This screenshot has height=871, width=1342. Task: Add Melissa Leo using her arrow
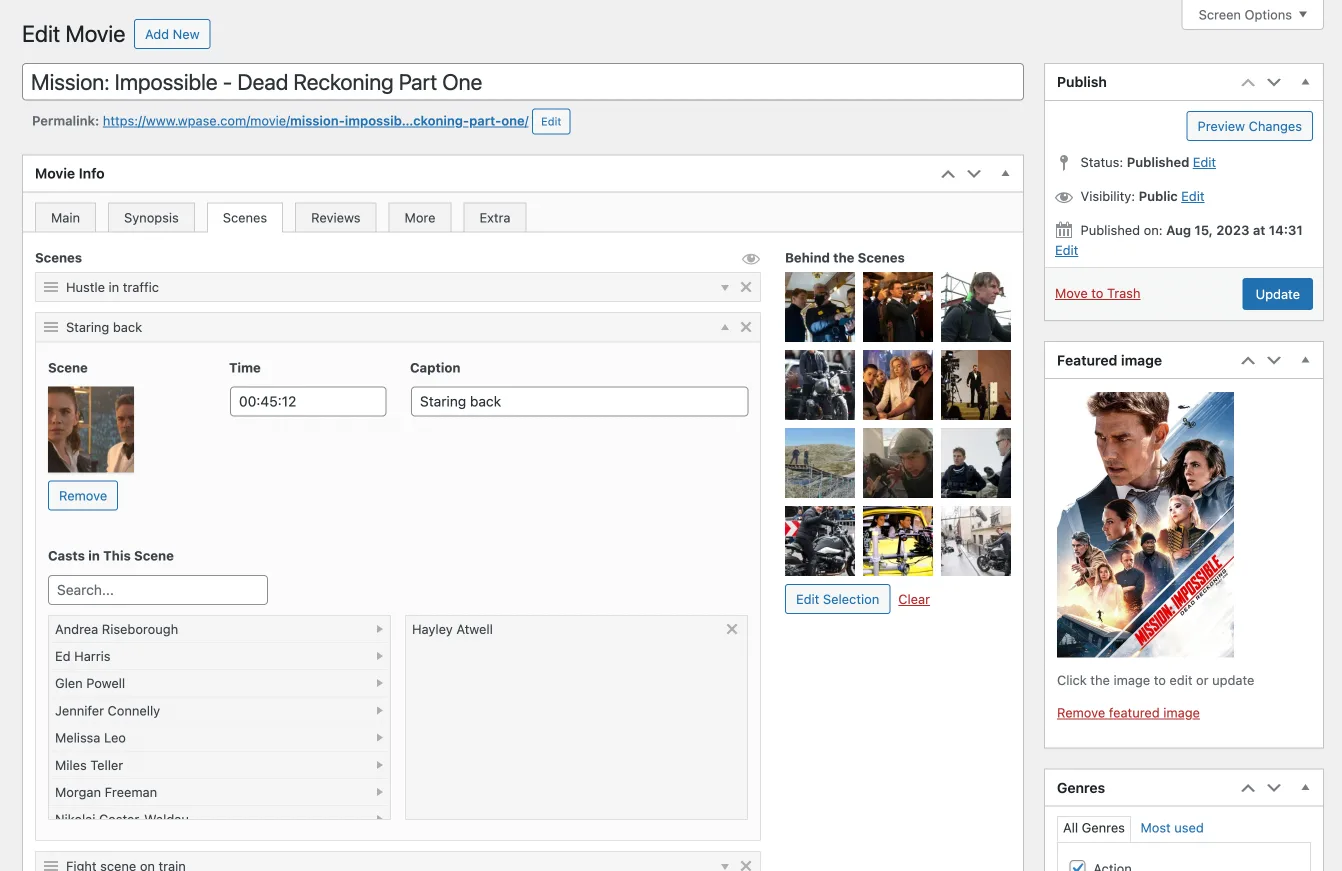[379, 737]
